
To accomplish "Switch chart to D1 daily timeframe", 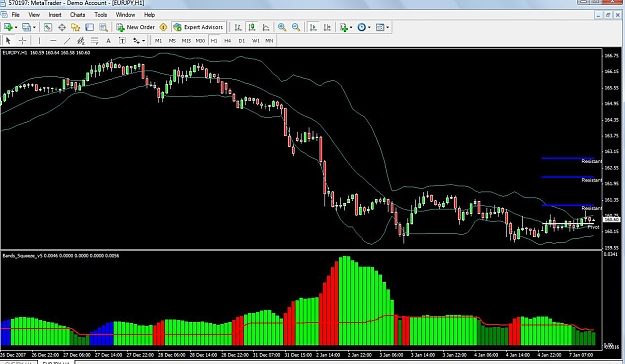I will tap(242, 41).
